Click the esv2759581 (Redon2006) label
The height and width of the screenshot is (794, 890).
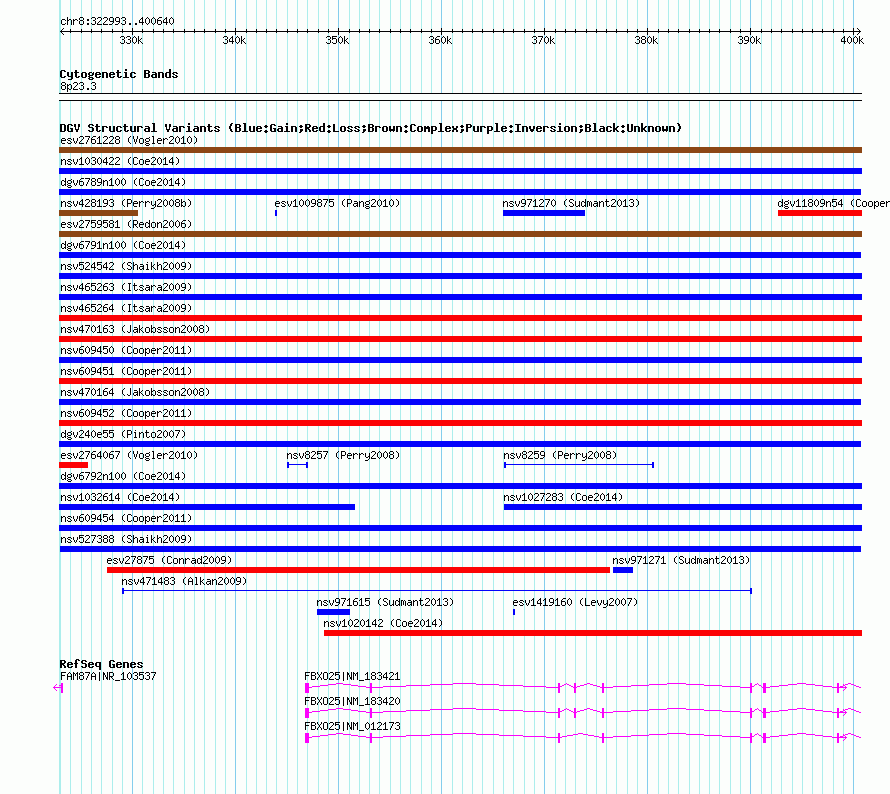[x=126, y=224]
